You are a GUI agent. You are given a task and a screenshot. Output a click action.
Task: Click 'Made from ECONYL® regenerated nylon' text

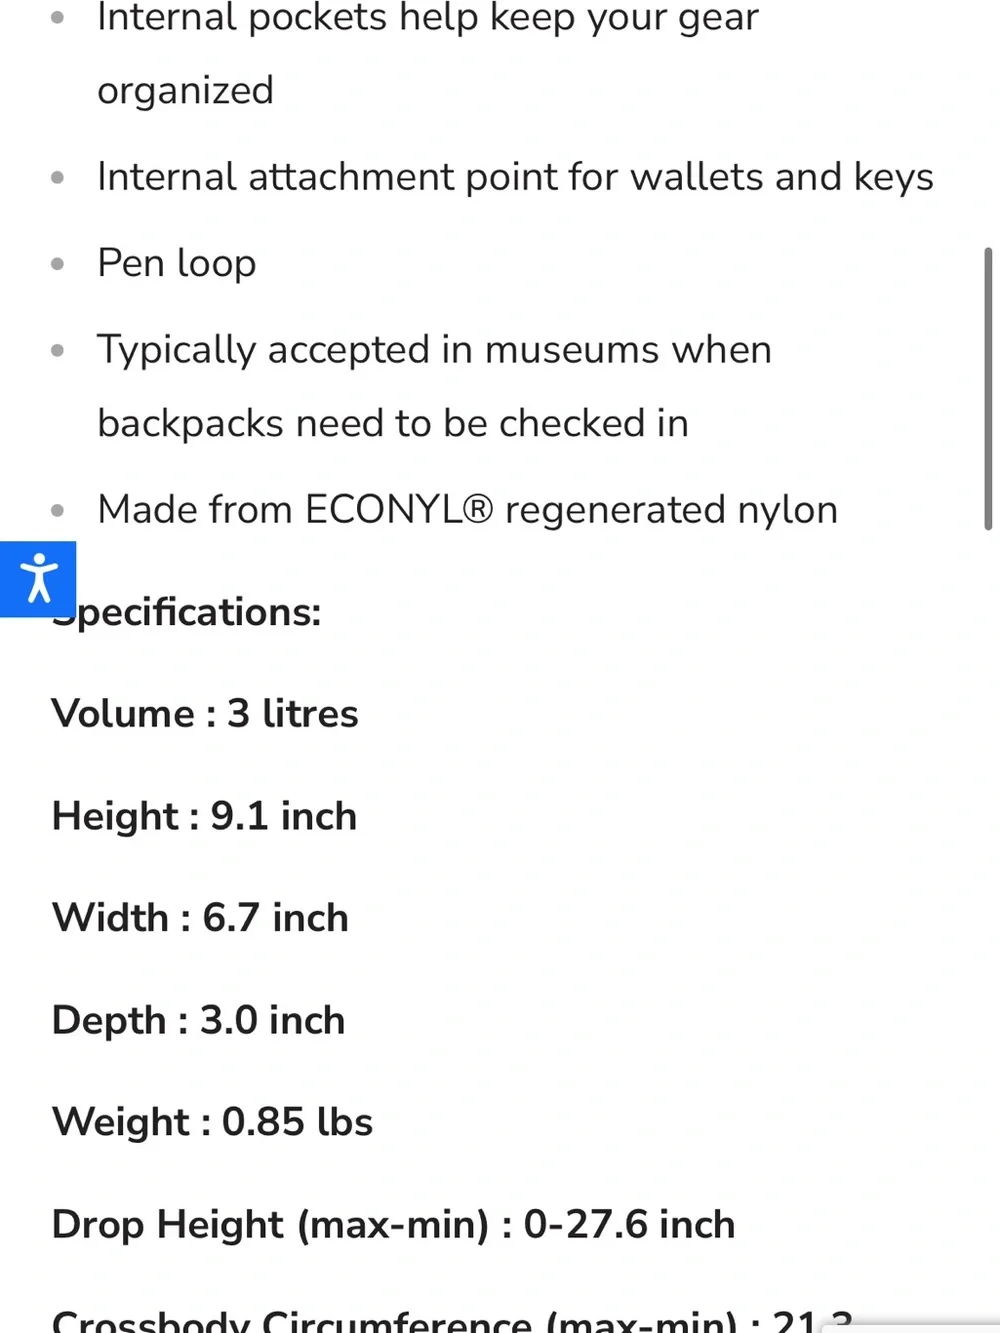[x=467, y=510]
